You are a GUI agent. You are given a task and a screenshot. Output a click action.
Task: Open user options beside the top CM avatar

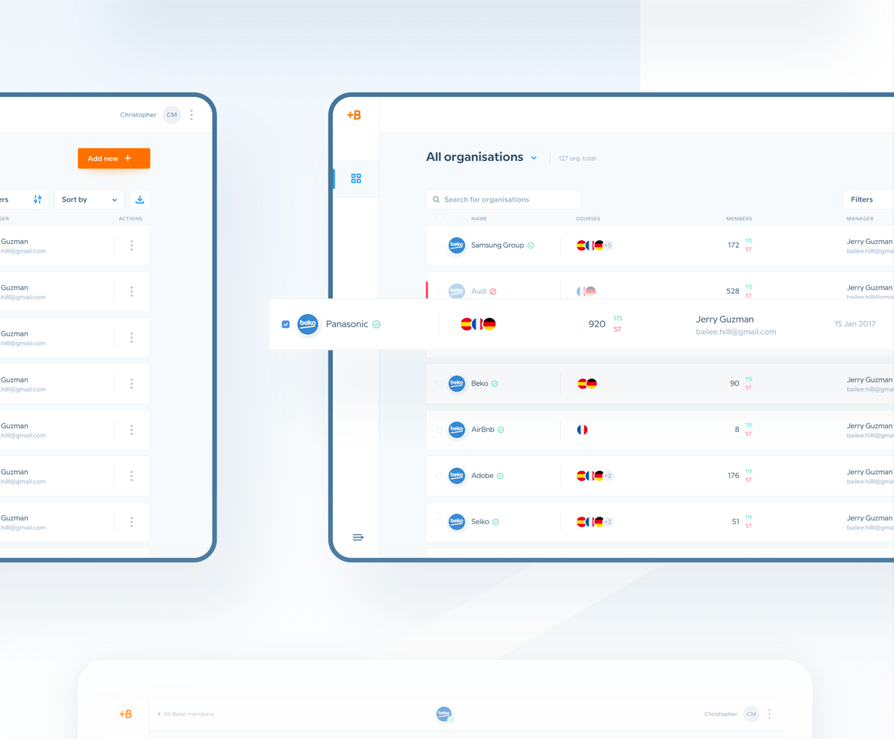pyautogui.click(x=192, y=115)
